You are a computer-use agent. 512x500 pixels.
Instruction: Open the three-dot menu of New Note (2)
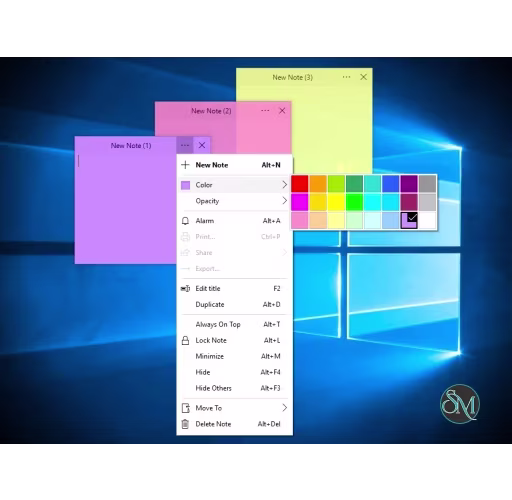point(265,111)
